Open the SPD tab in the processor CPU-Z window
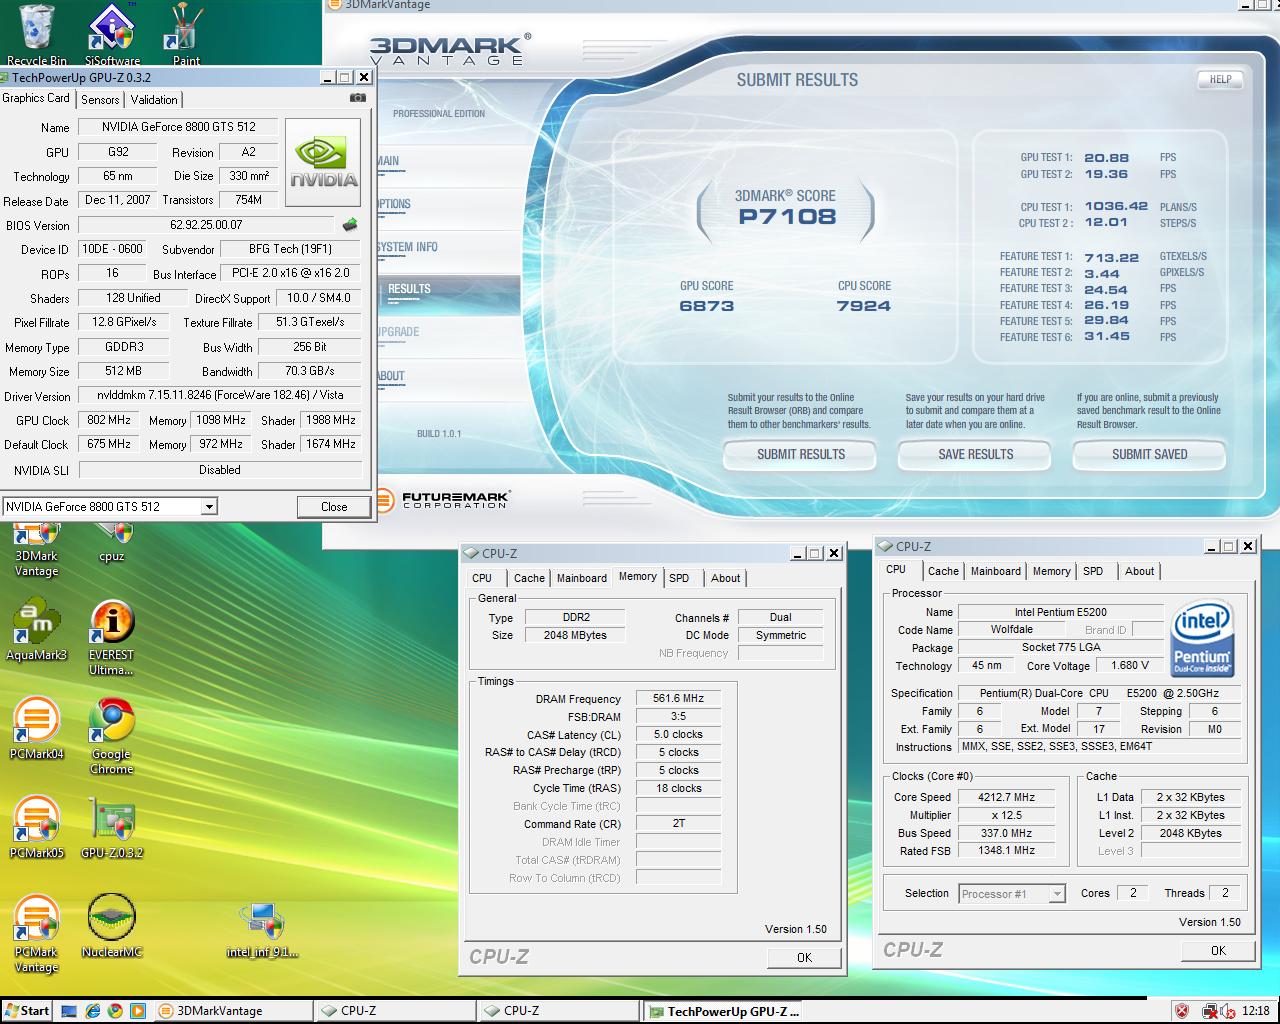The image size is (1280, 1024). pyautogui.click(x=1093, y=571)
